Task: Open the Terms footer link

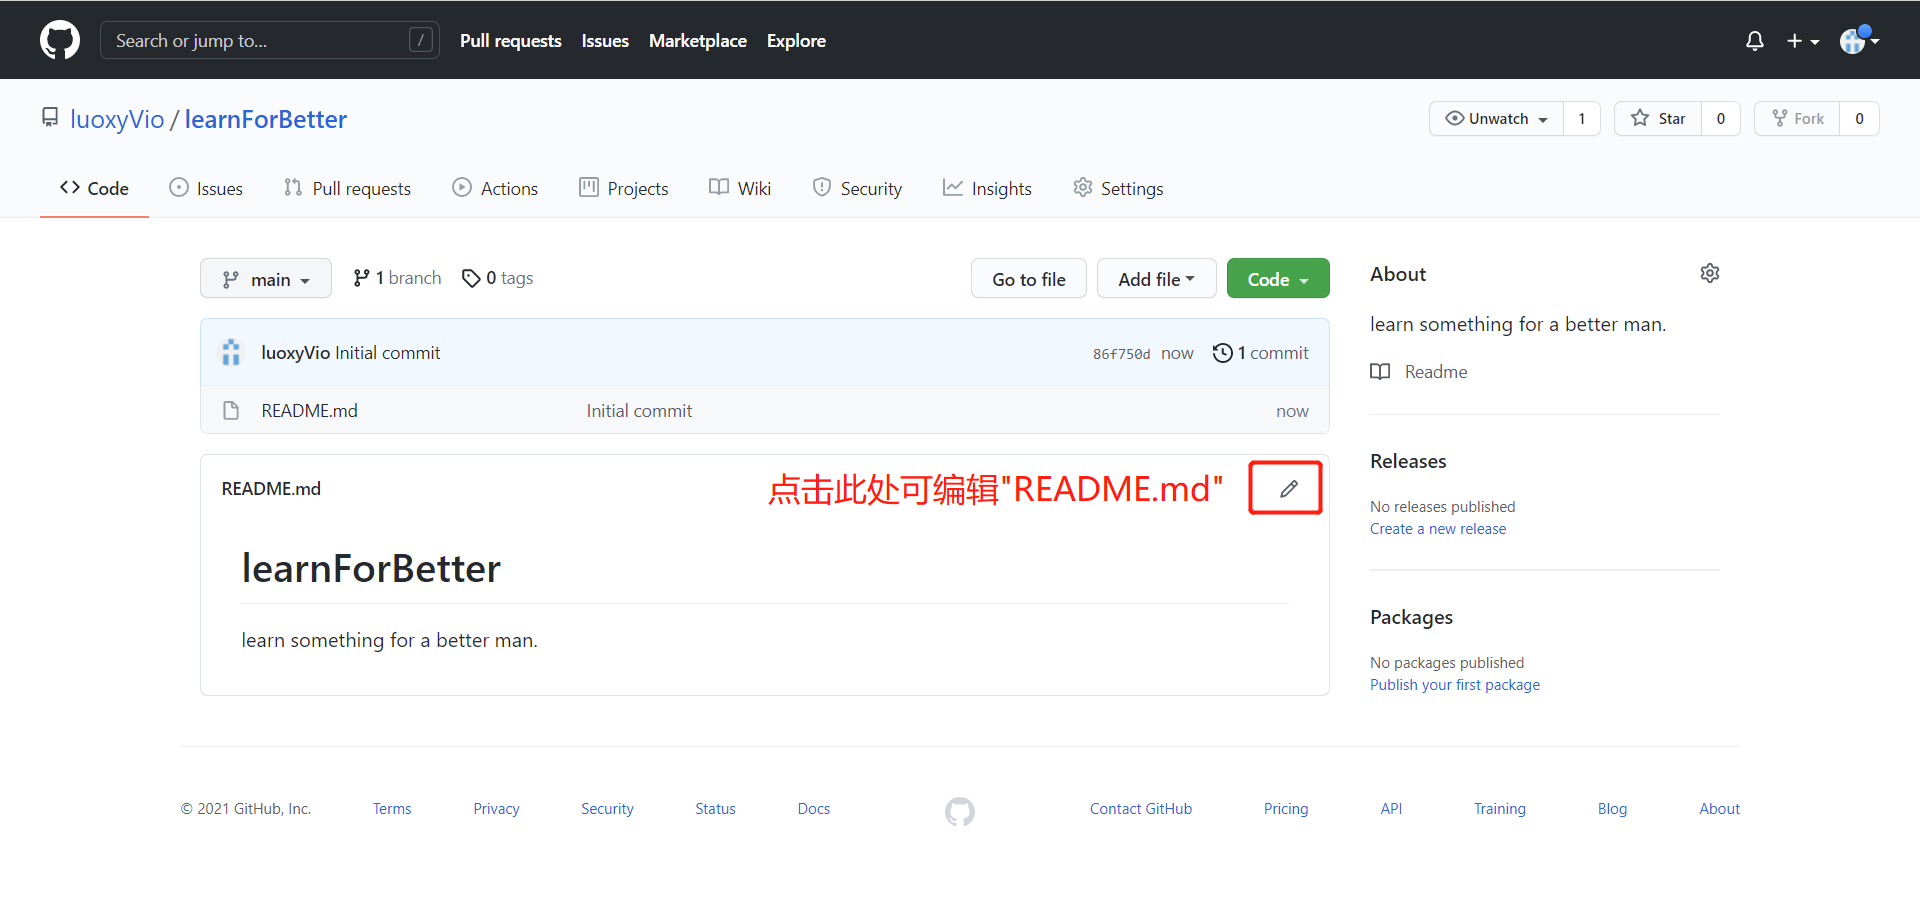Action: click(392, 809)
